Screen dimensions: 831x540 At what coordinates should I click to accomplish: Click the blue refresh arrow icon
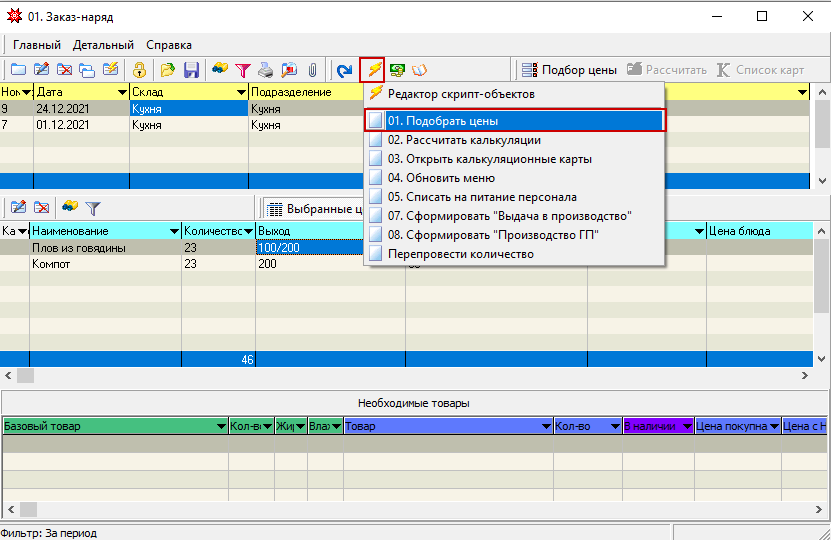[345, 70]
